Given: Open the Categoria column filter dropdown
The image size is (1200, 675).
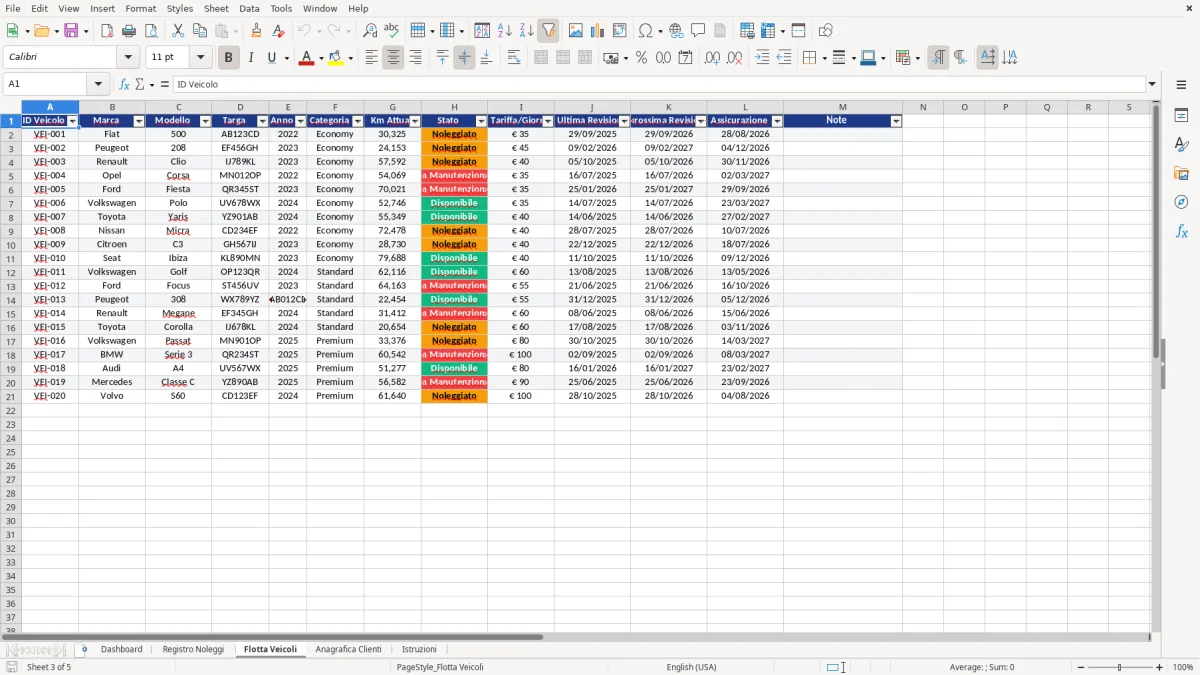Looking at the screenshot, I should (x=358, y=121).
